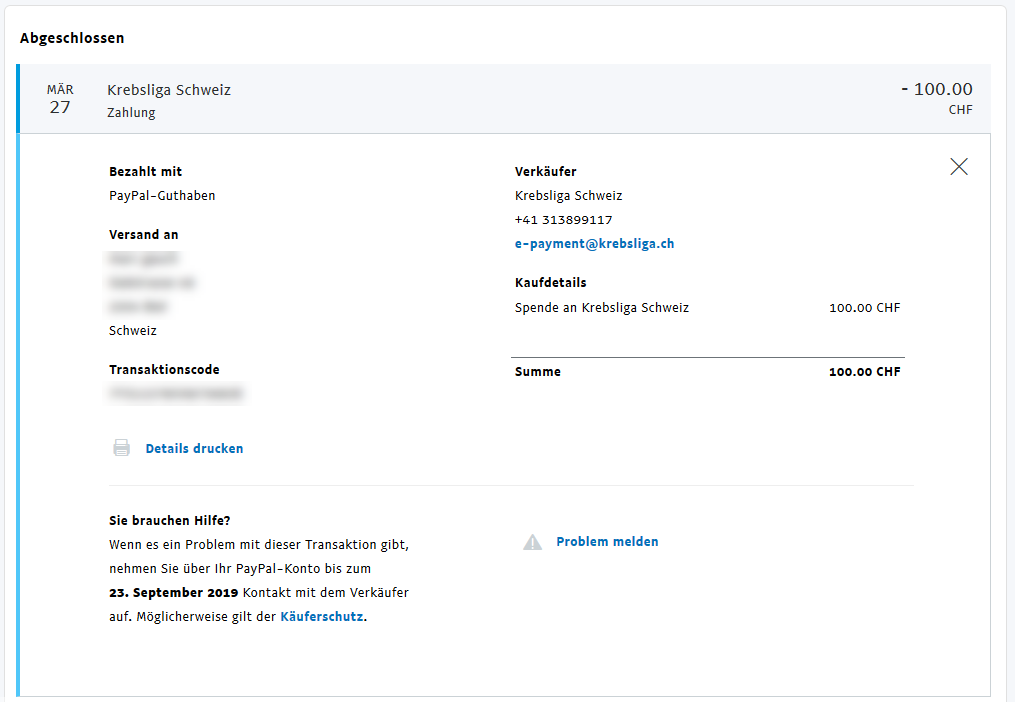This screenshot has height=702, width=1015.
Task: Click the 'Bezahlt mit' label
Action: pos(146,172)
